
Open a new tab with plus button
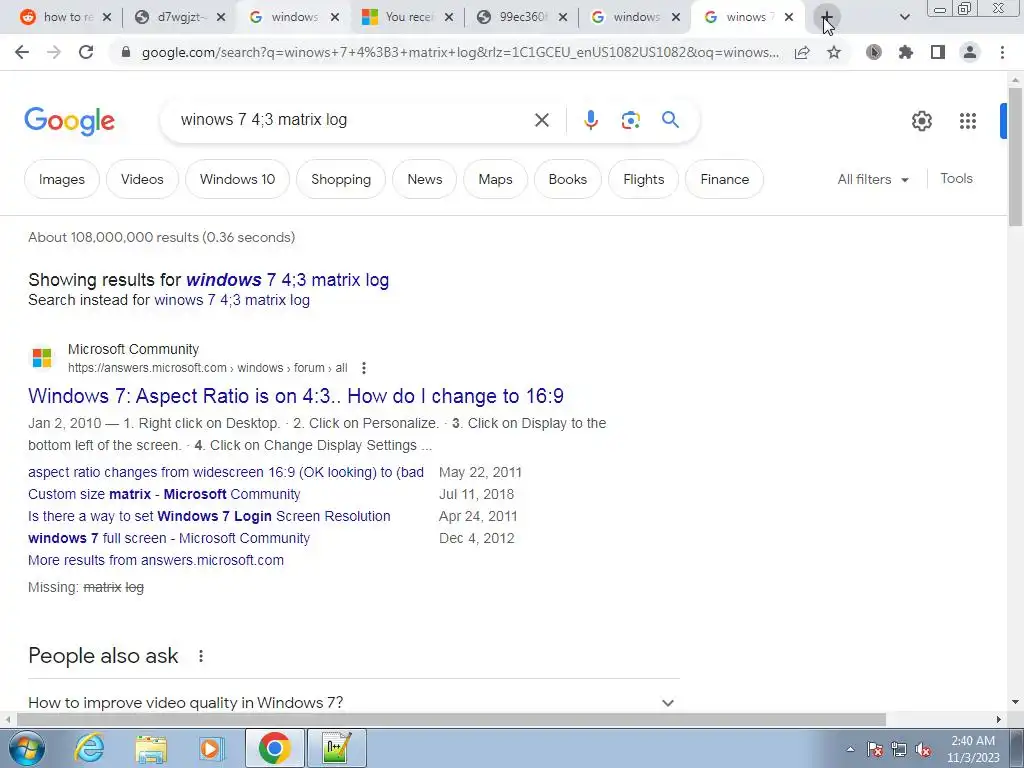tap(826, 17)
